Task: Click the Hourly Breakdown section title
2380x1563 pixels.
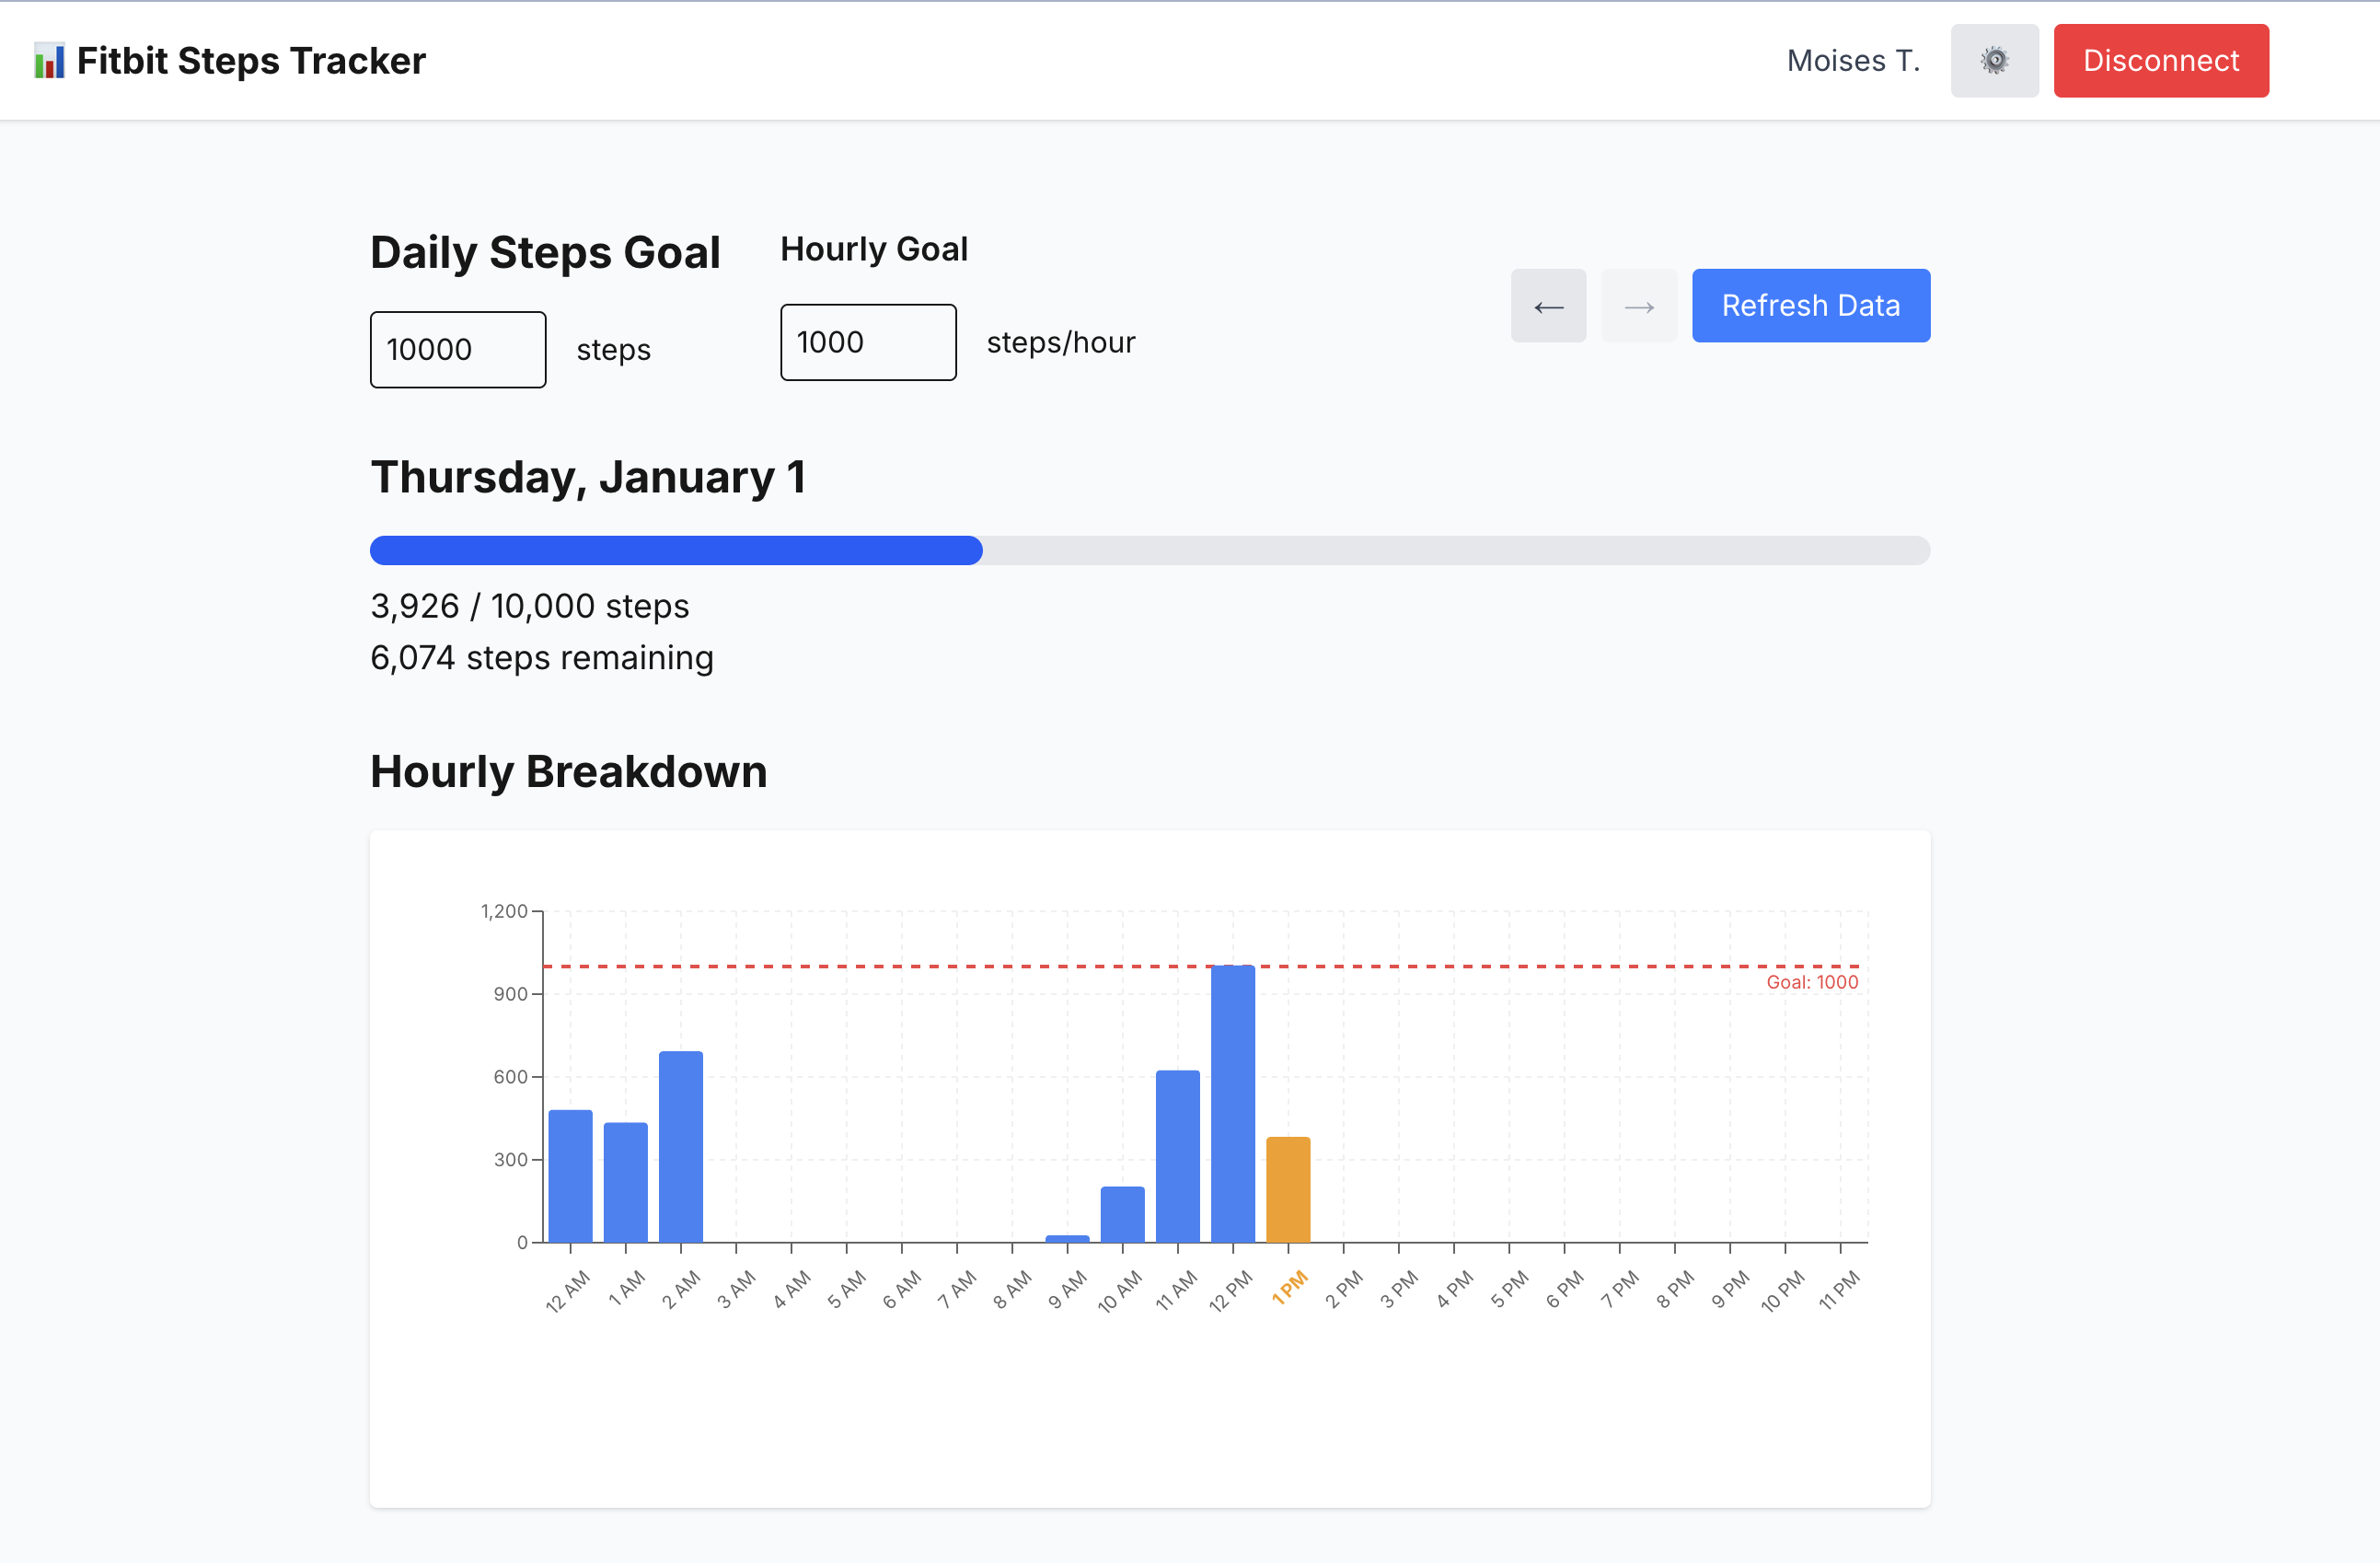Action: click(568, 771)
